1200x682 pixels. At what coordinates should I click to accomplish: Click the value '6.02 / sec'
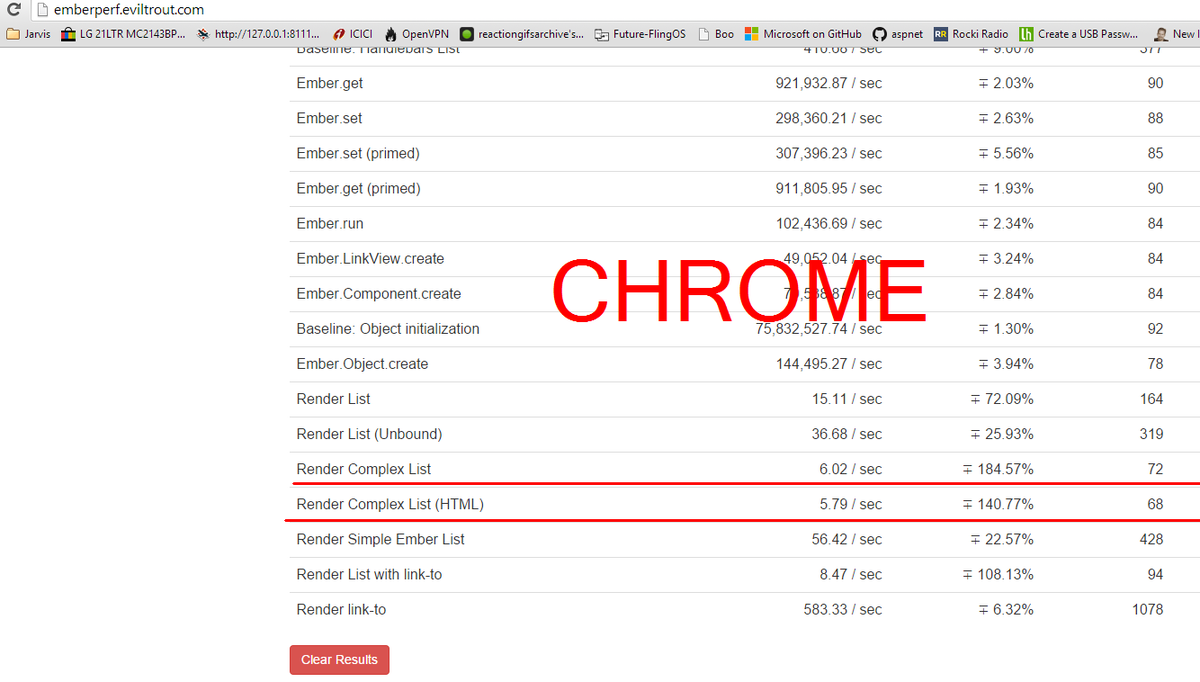coord(851,469)
